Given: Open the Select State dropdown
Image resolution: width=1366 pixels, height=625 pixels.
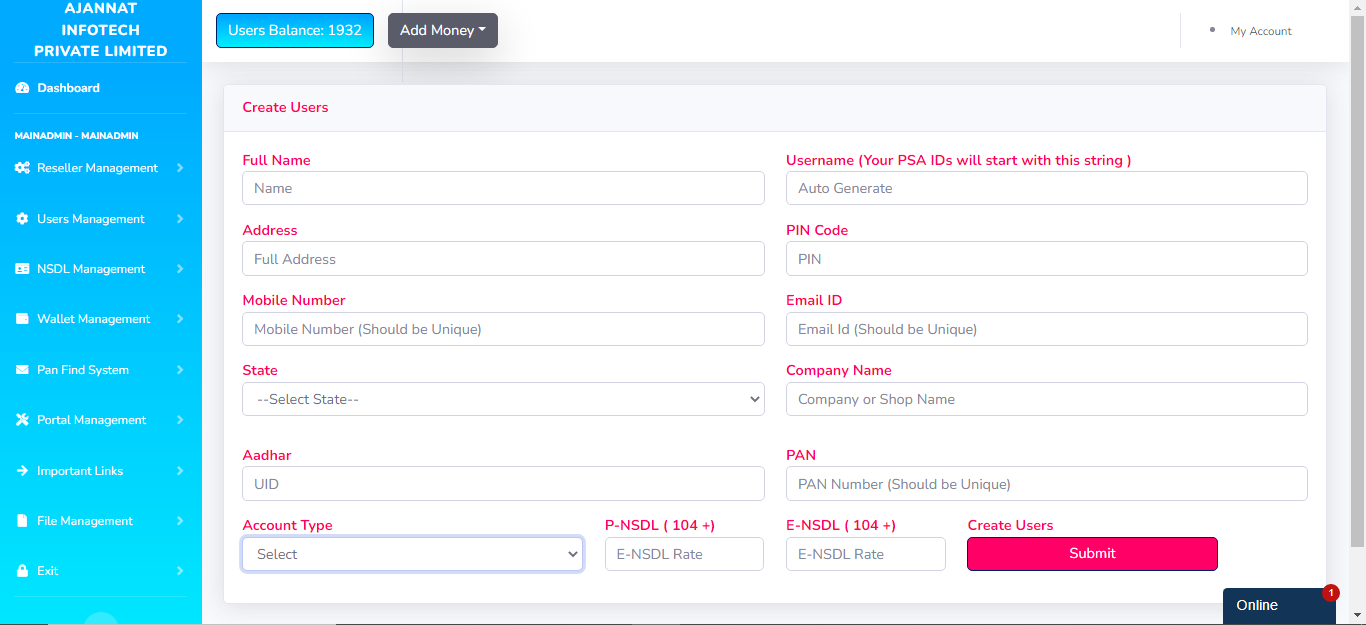Looking at the screenshot, I should (503, 399).
